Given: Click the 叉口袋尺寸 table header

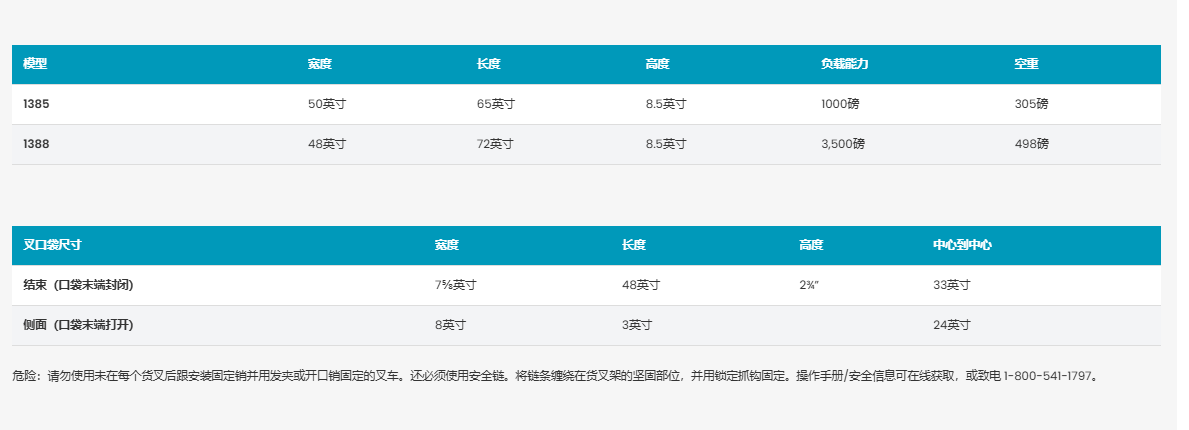Looking at the screenshot, I should coord(52,245).
